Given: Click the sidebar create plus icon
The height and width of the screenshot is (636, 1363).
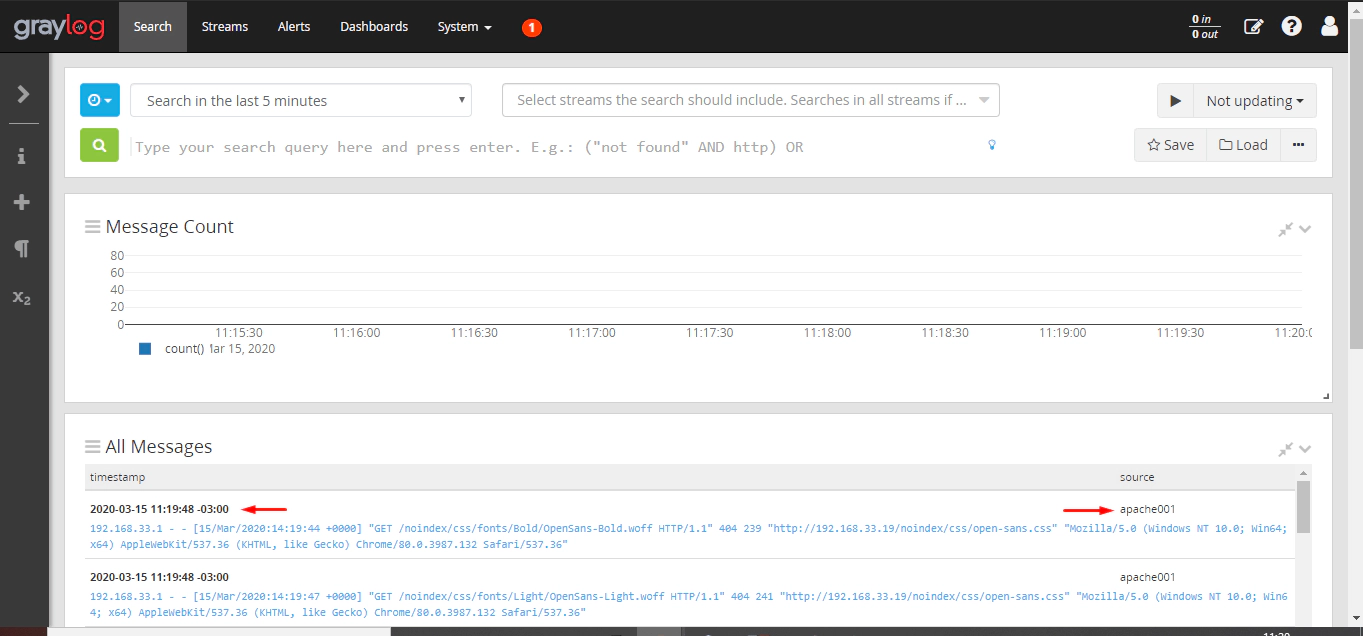Looking at the screenshot, I should click(22, 203).
